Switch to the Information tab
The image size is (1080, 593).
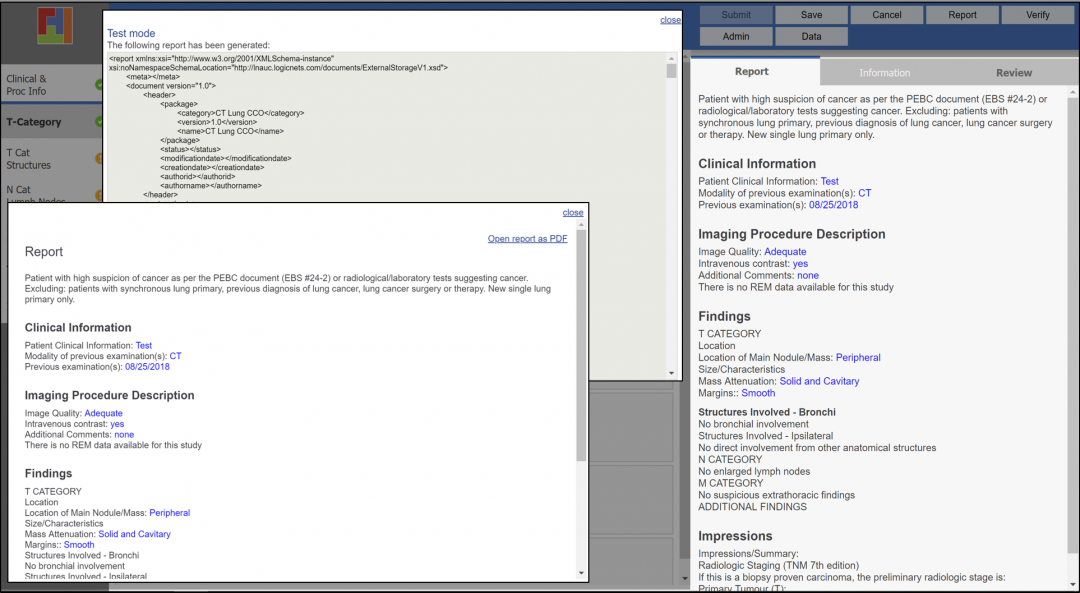(x=882, y=71)
